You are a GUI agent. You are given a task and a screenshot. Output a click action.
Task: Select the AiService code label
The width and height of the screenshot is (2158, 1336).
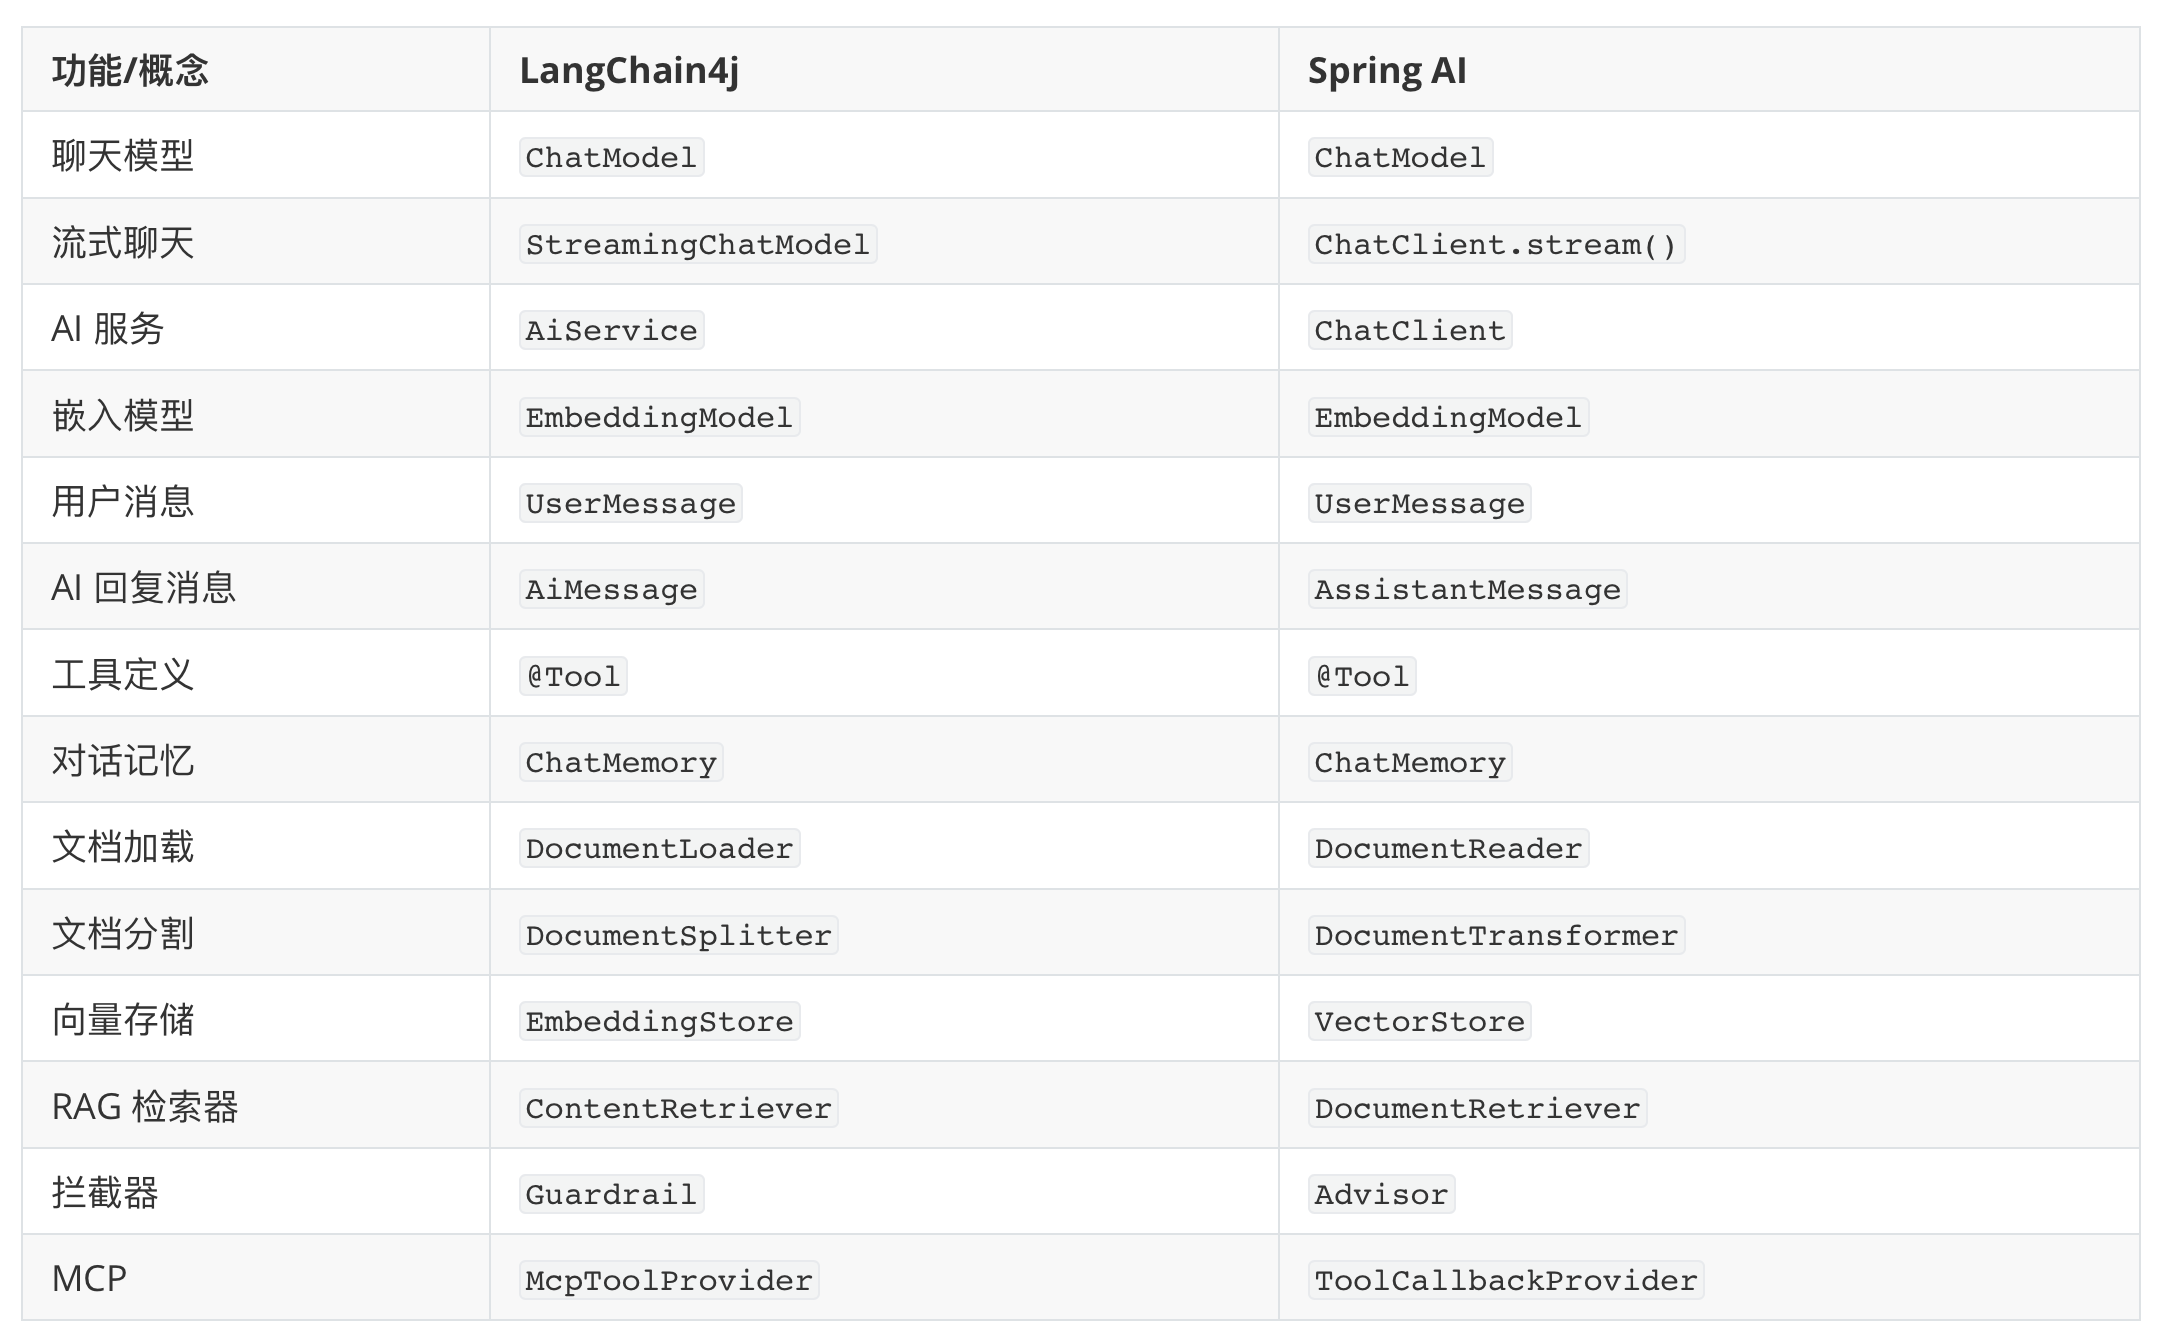coord(611,331)
